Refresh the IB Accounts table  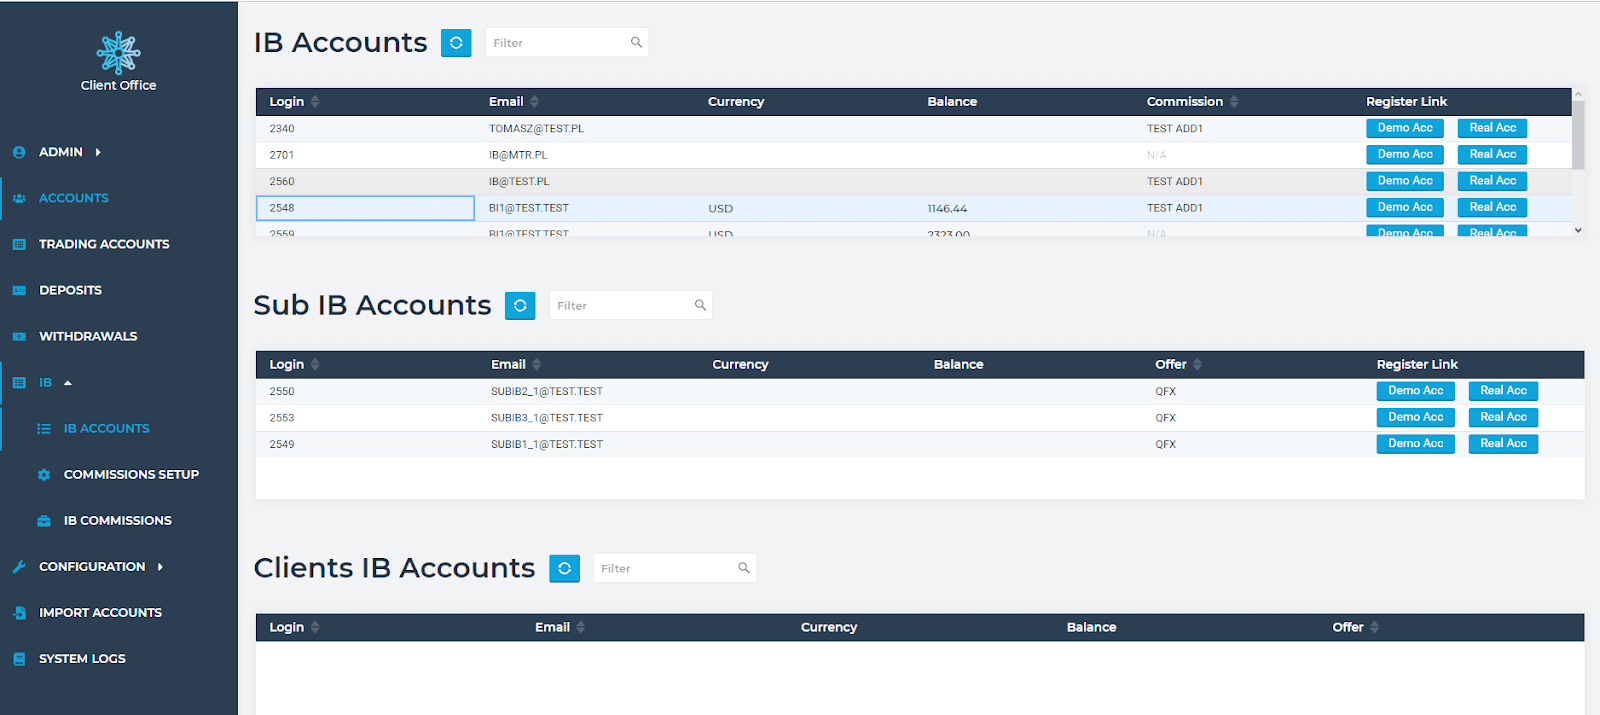(x=456, y=43)
